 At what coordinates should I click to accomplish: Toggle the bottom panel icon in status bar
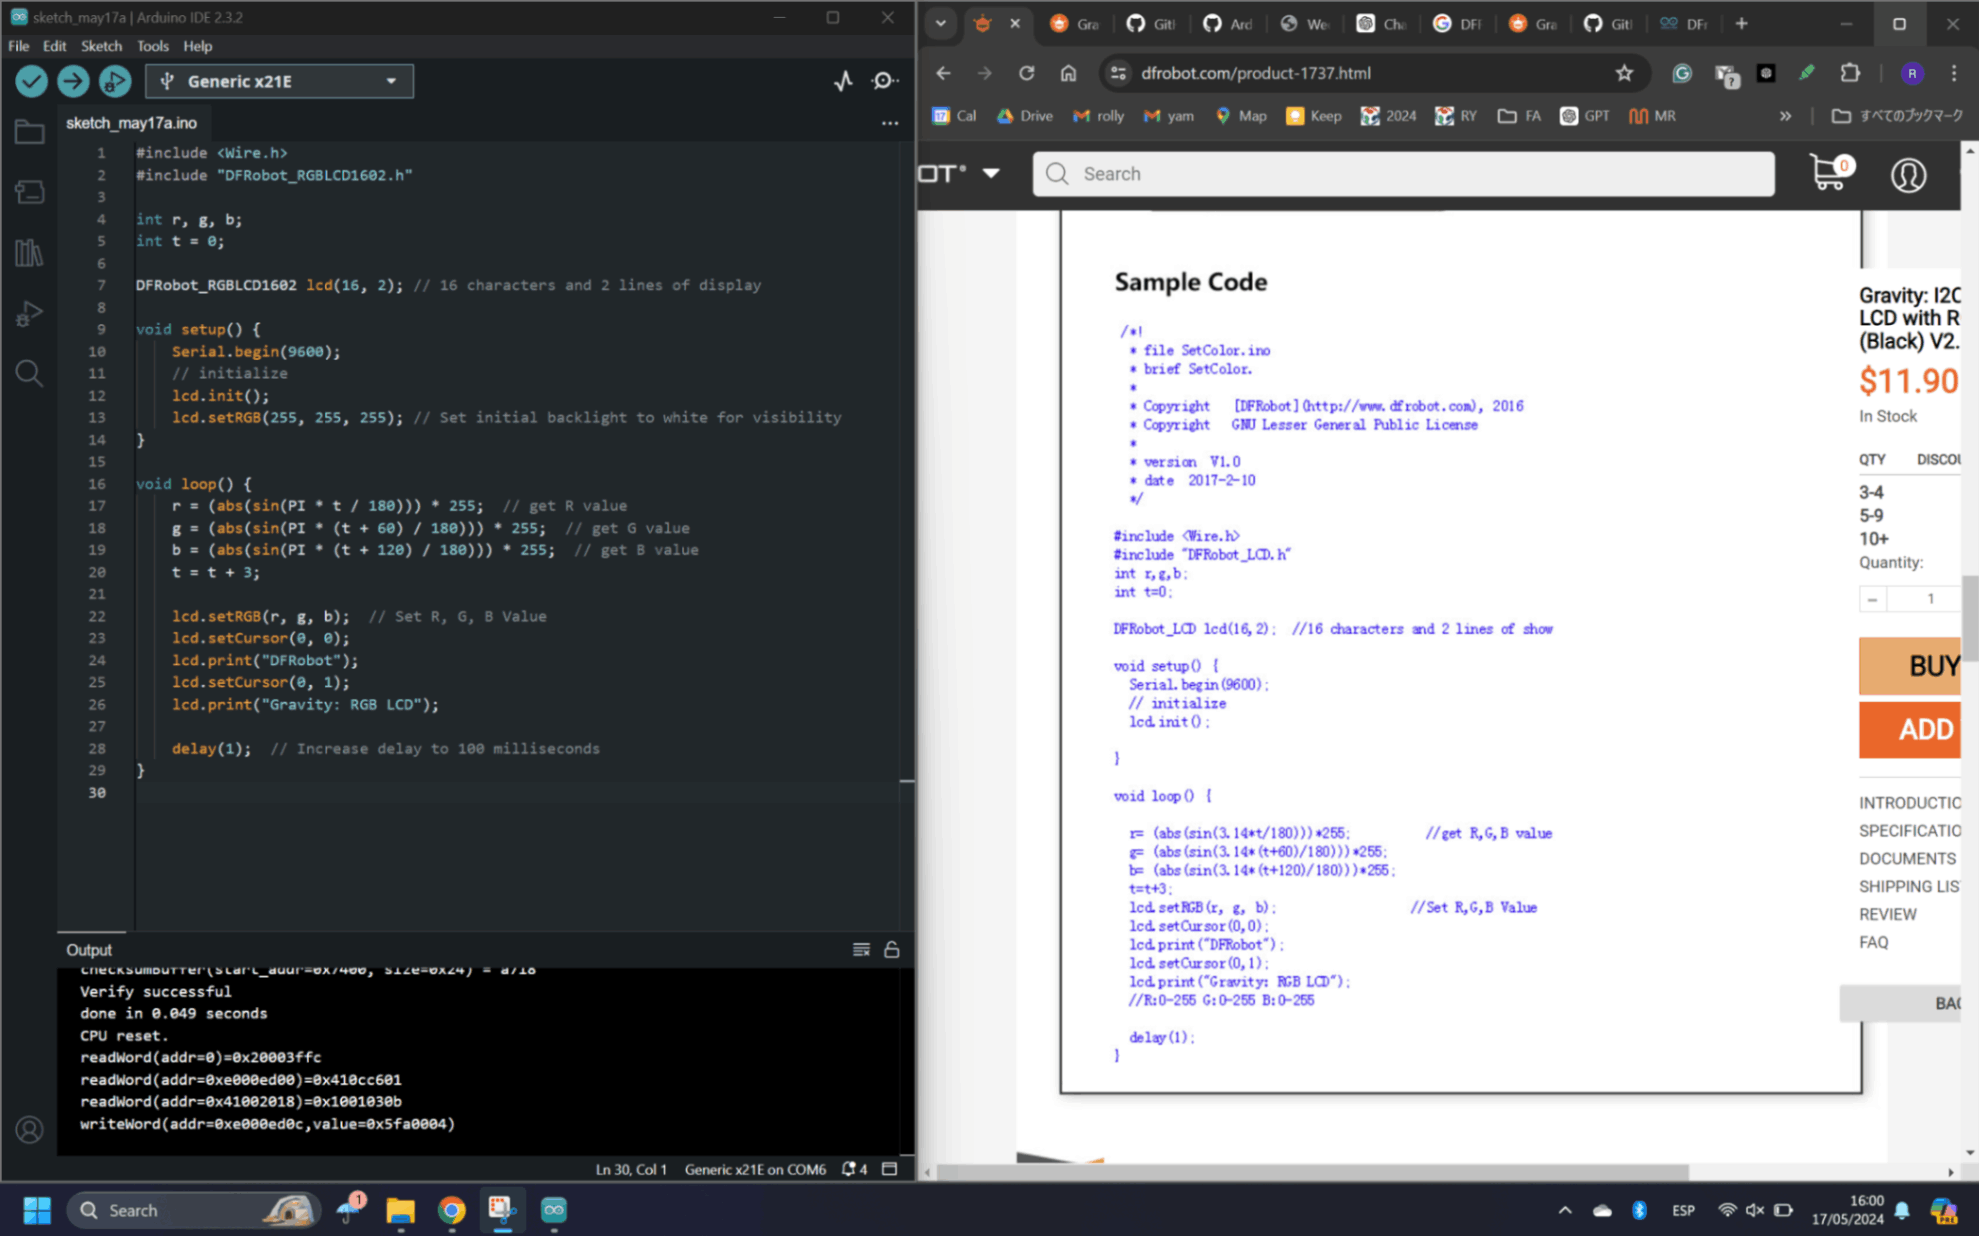(890, 1169)
